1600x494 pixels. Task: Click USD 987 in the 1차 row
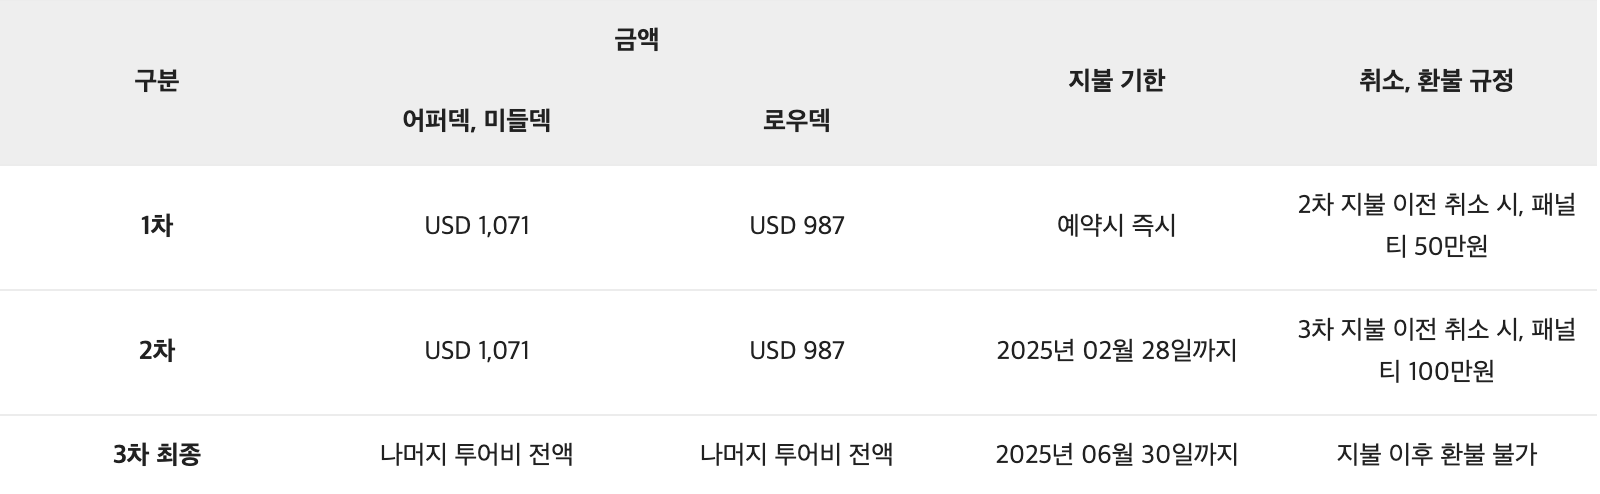(797, 226)
